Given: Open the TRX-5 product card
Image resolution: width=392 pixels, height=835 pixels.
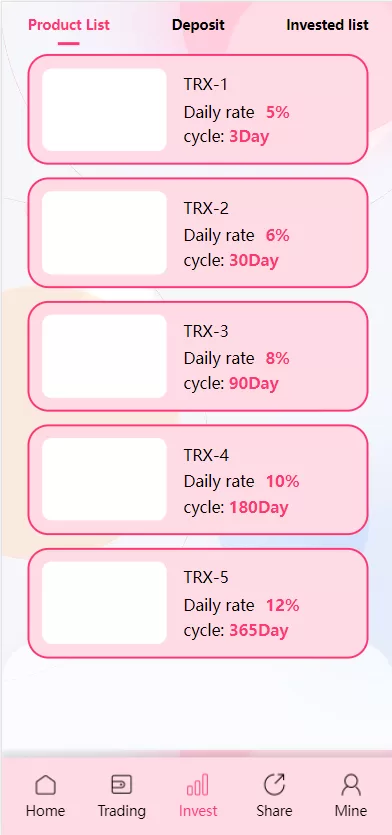Looking at the screenshot, I should [x=198, y=603].
